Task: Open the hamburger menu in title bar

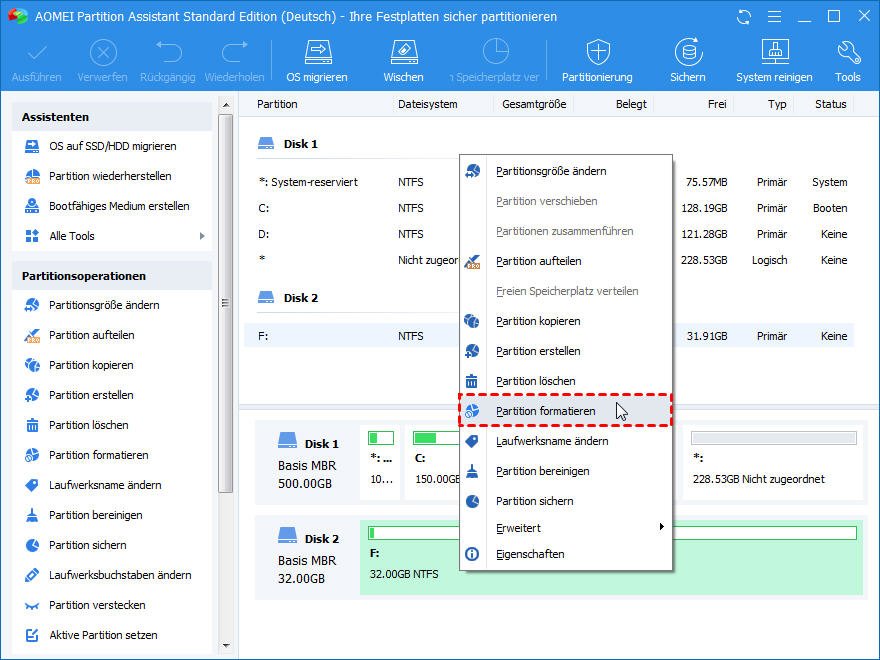Action: (774, 17)
